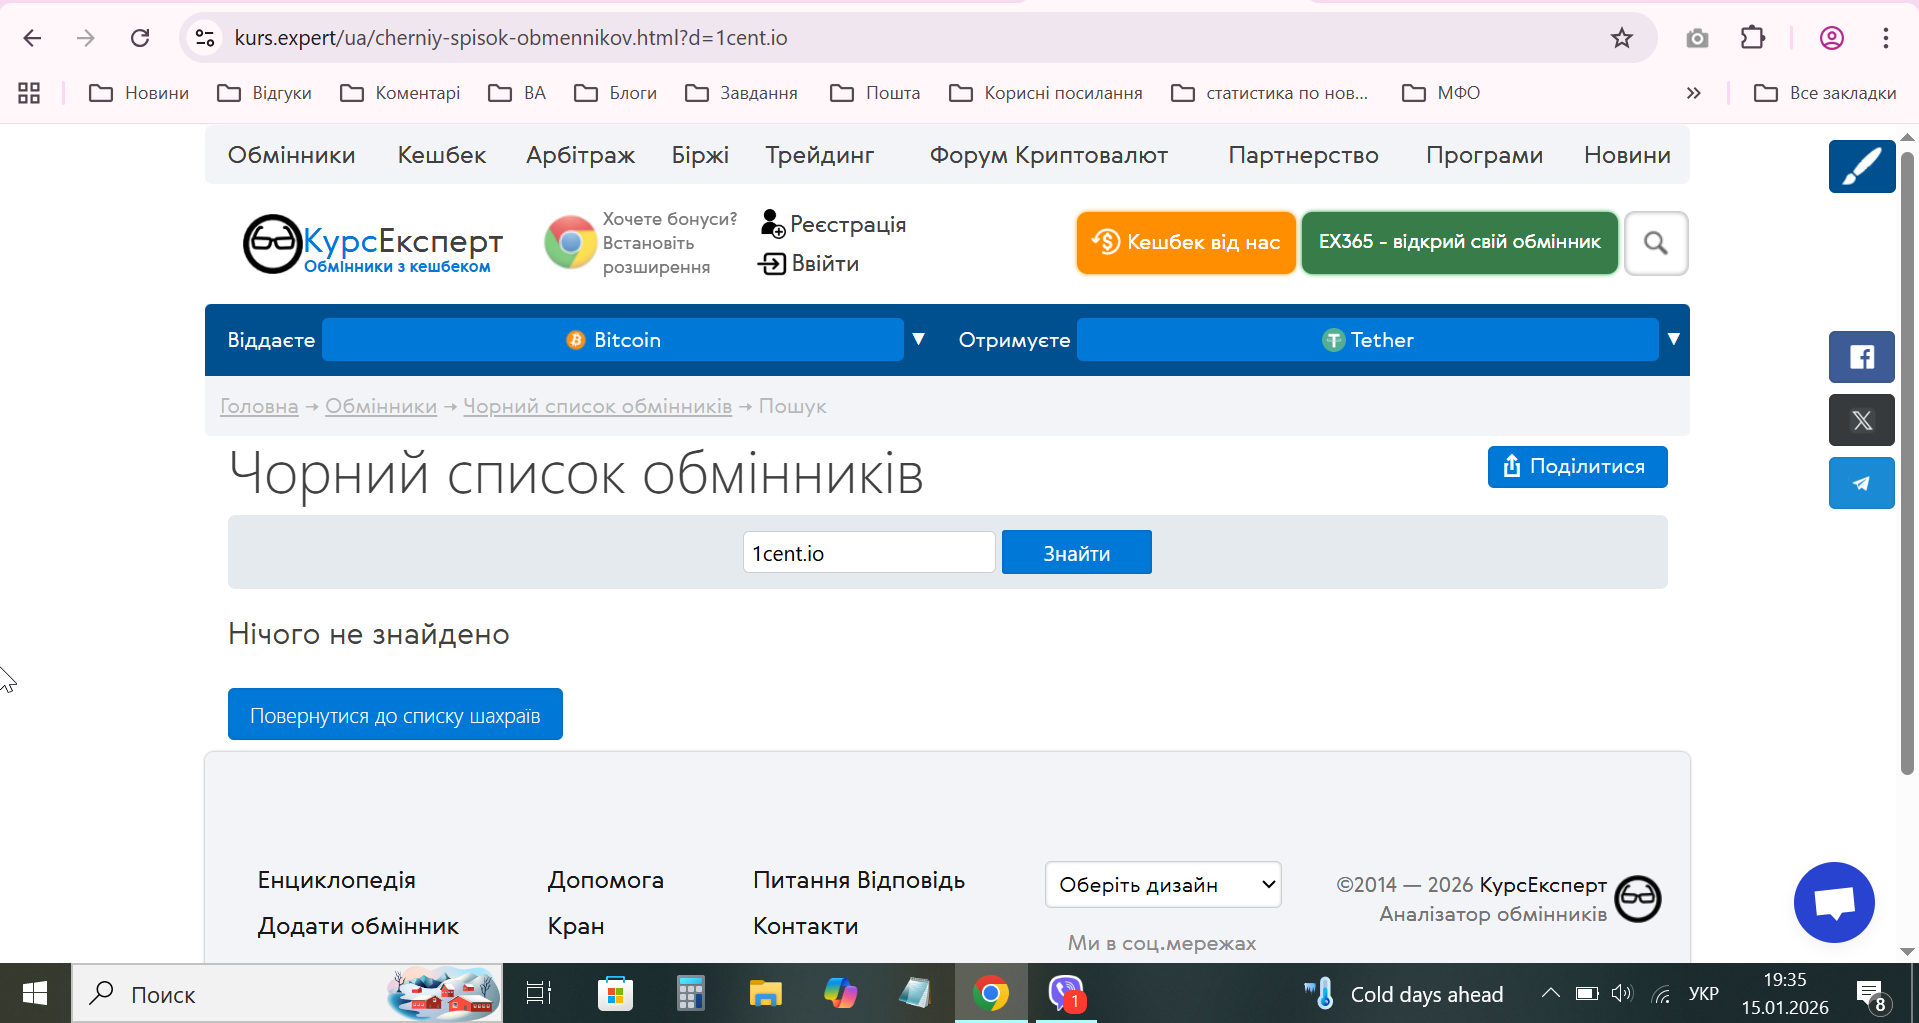
Task: Open the Все закладки folder
Action: 1825,93
